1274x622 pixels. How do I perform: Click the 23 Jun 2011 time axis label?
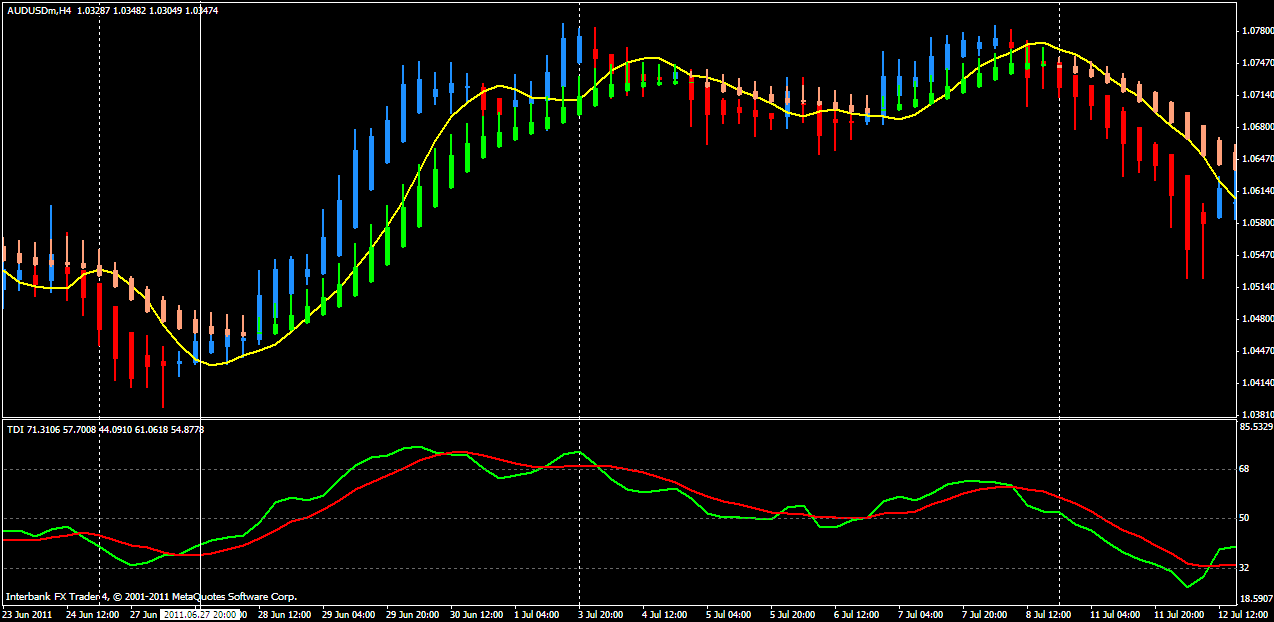pos(27,615)
